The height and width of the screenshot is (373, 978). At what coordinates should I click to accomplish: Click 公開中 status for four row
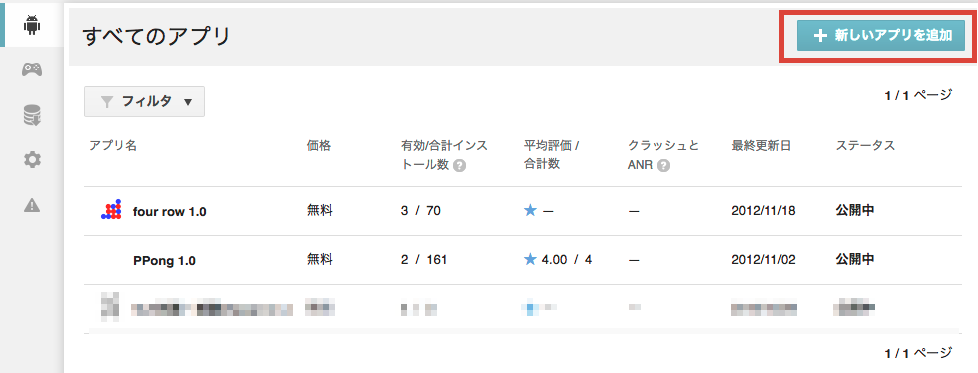click(855, 211)
